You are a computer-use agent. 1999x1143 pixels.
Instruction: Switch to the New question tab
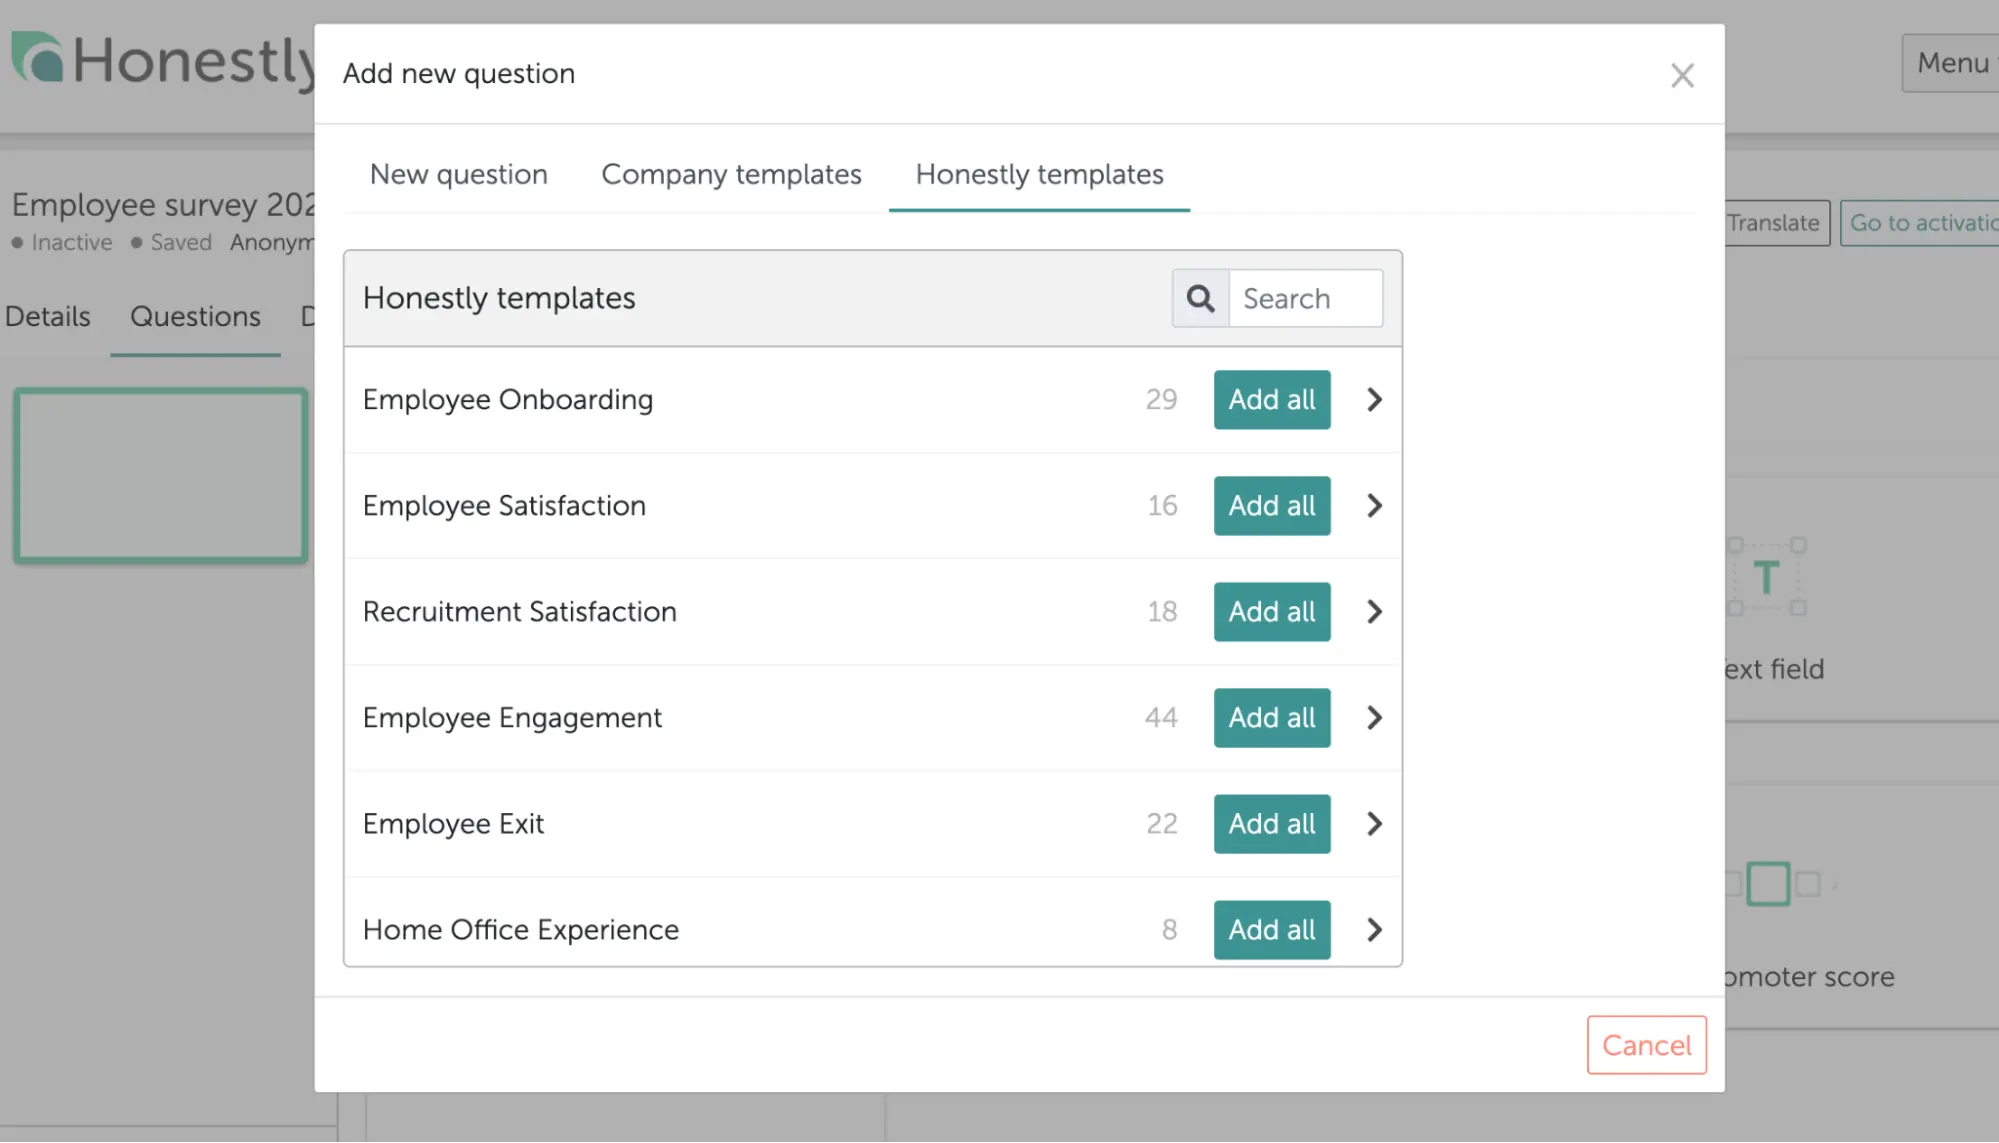point(458,174)
